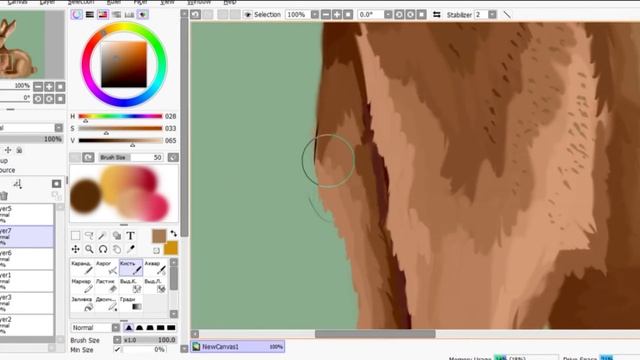
Task: Select the Hand pan tool
Action: tap(117, 249)
